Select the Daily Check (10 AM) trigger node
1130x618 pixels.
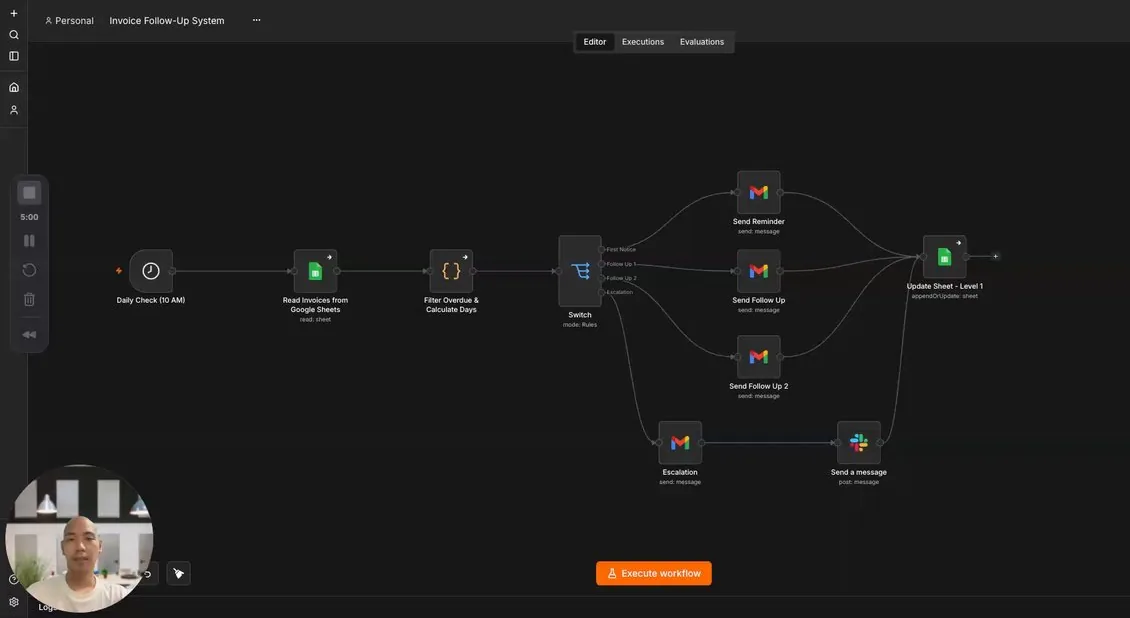click(151, 271)
